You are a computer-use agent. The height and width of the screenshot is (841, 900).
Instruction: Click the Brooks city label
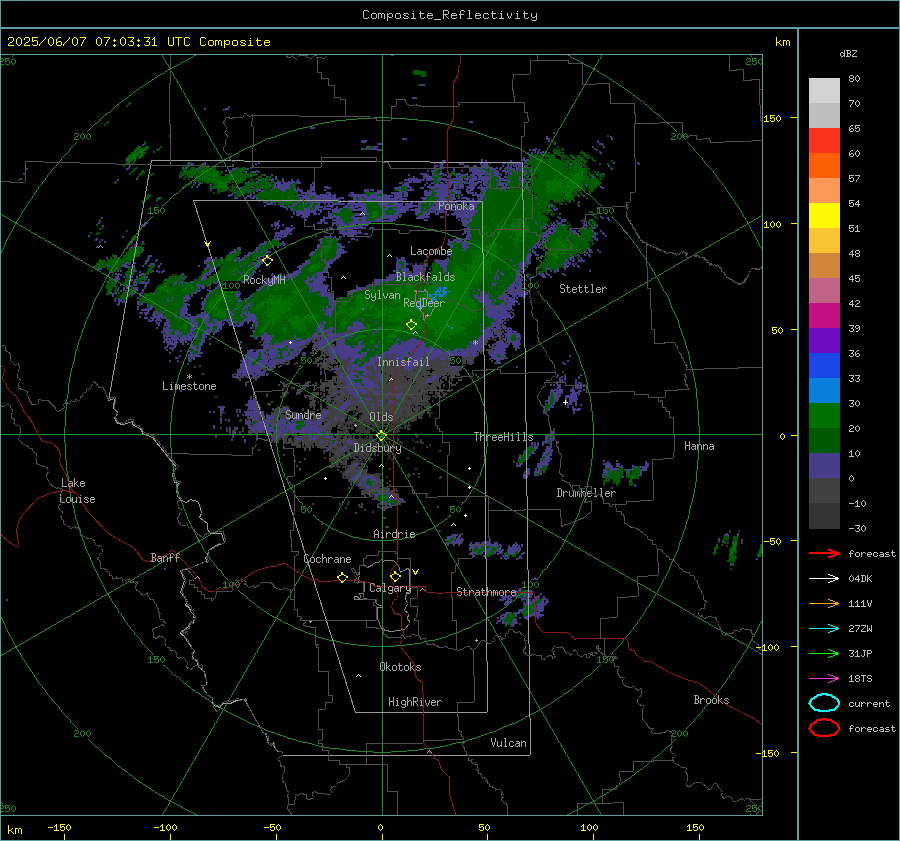711,700
